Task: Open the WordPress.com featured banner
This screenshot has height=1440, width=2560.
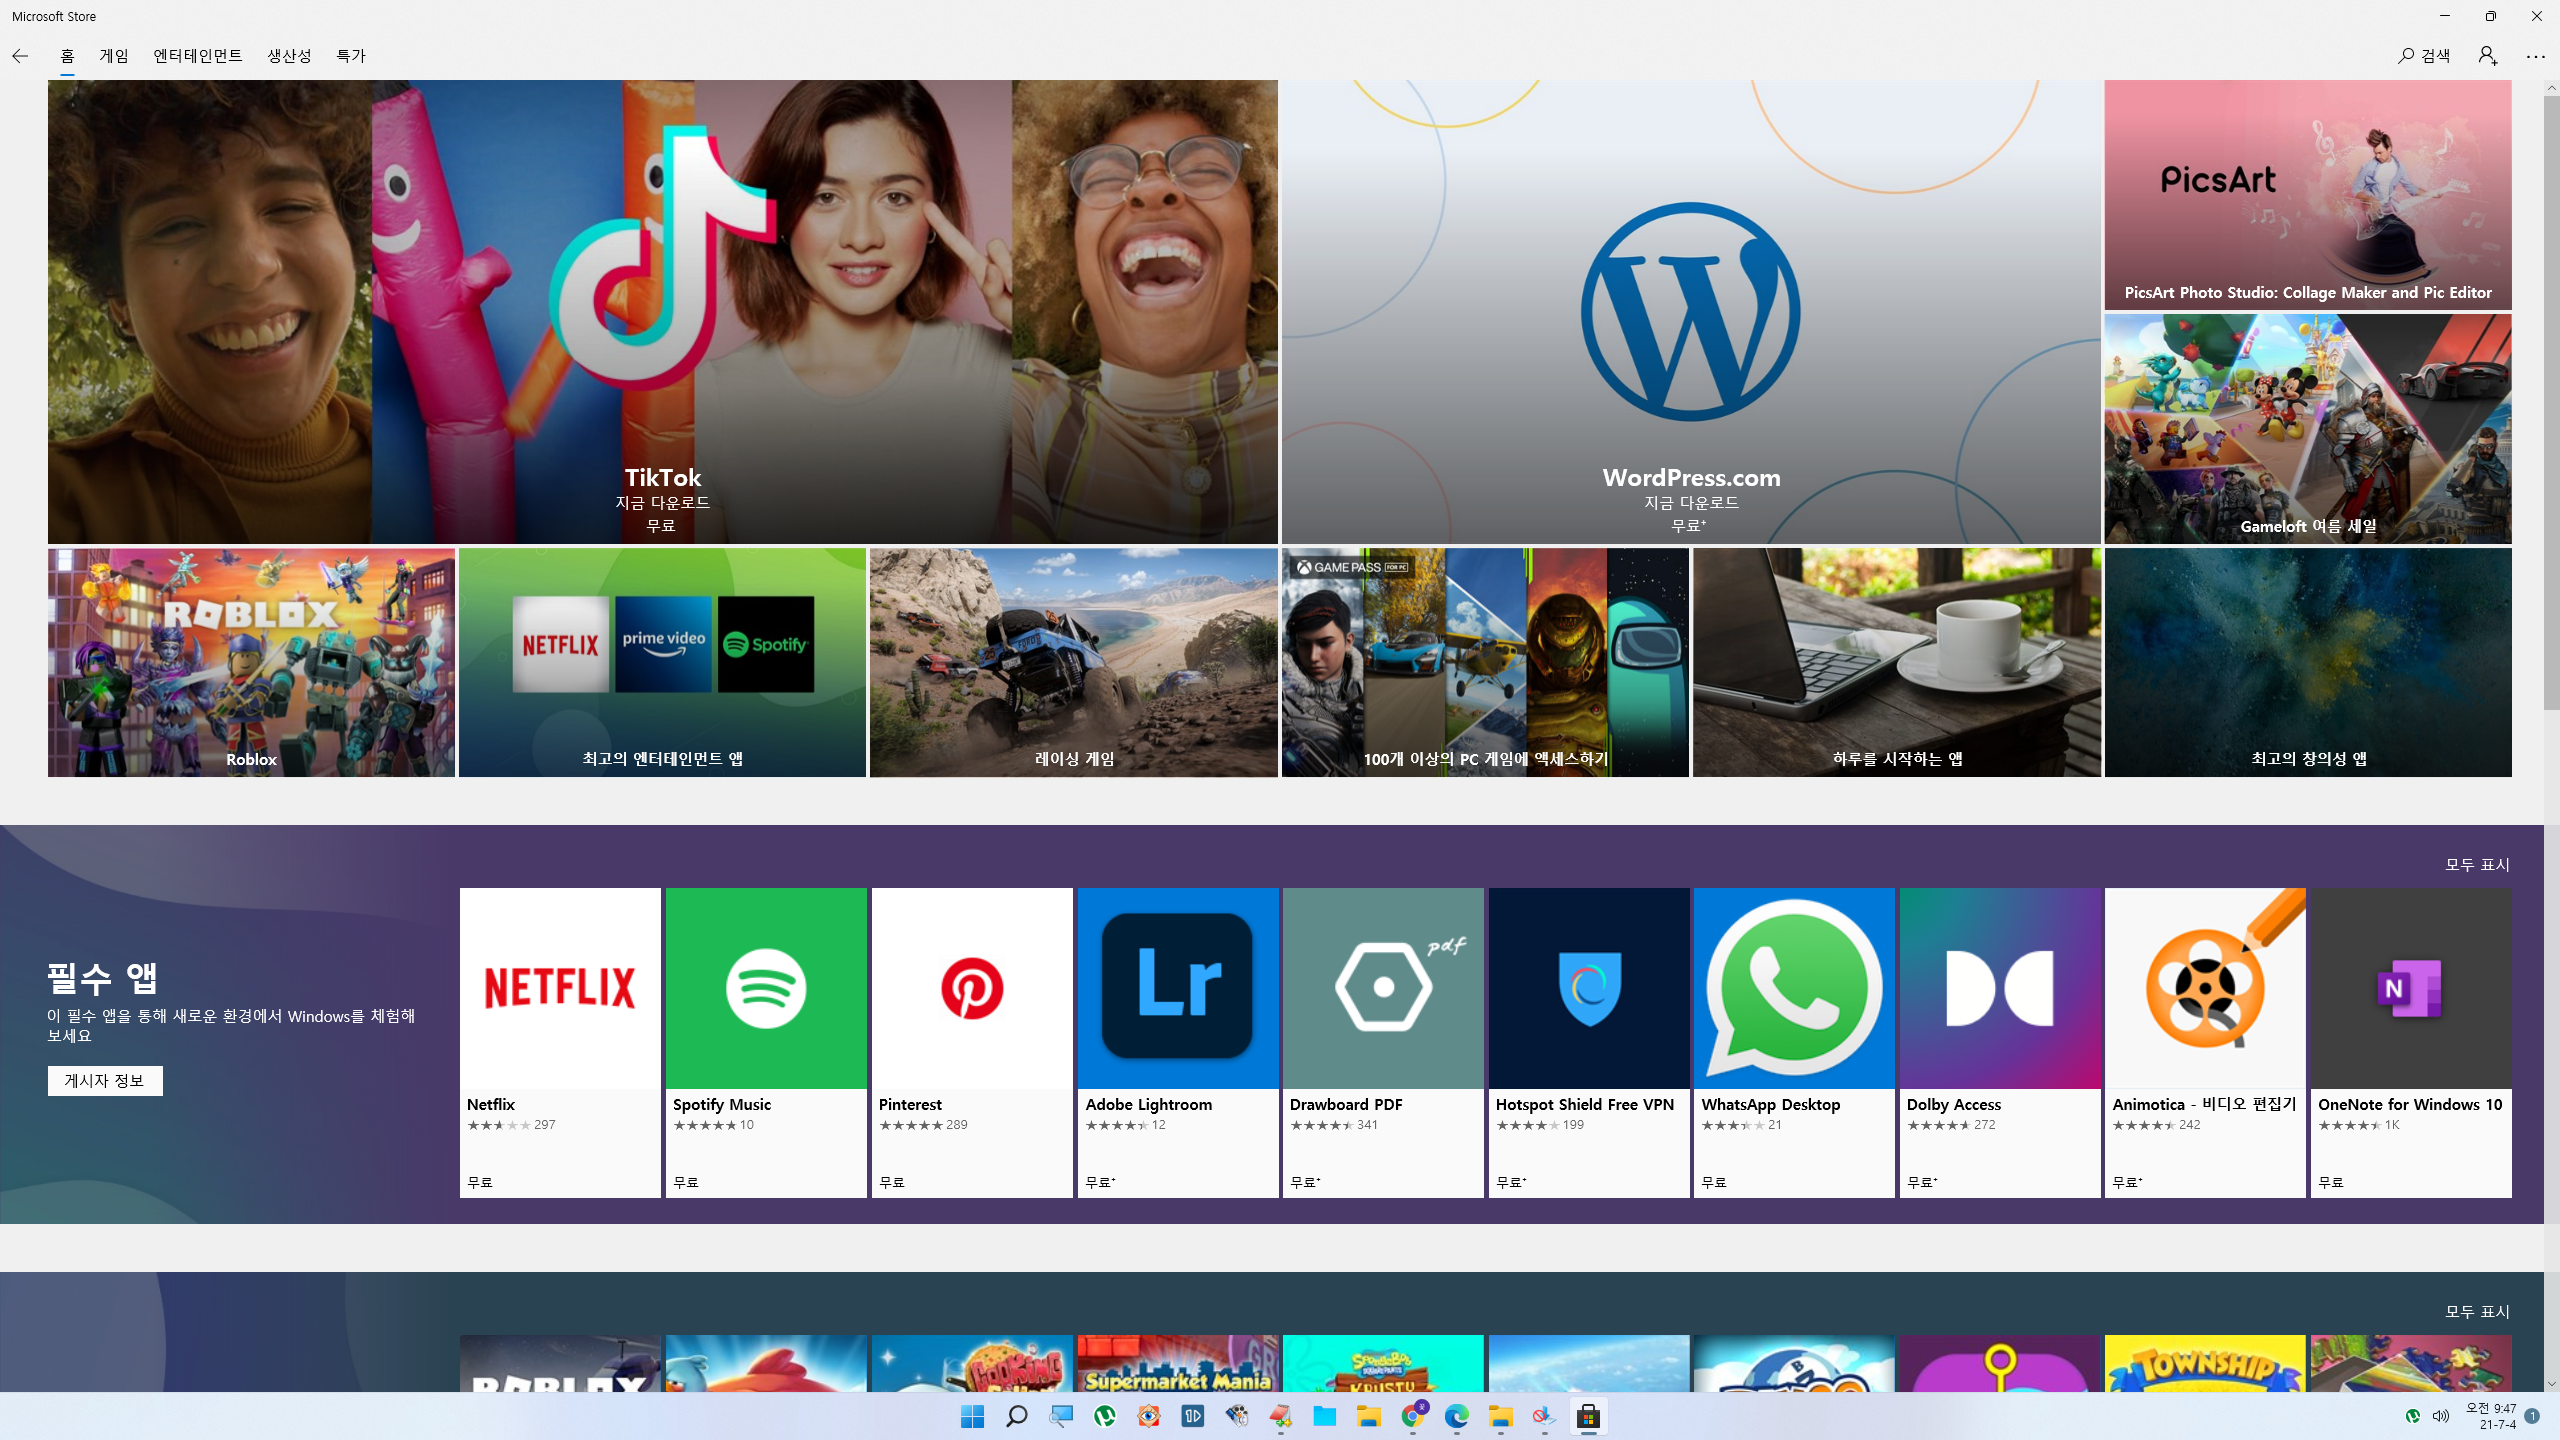Action: click(x=1690, y=312)
